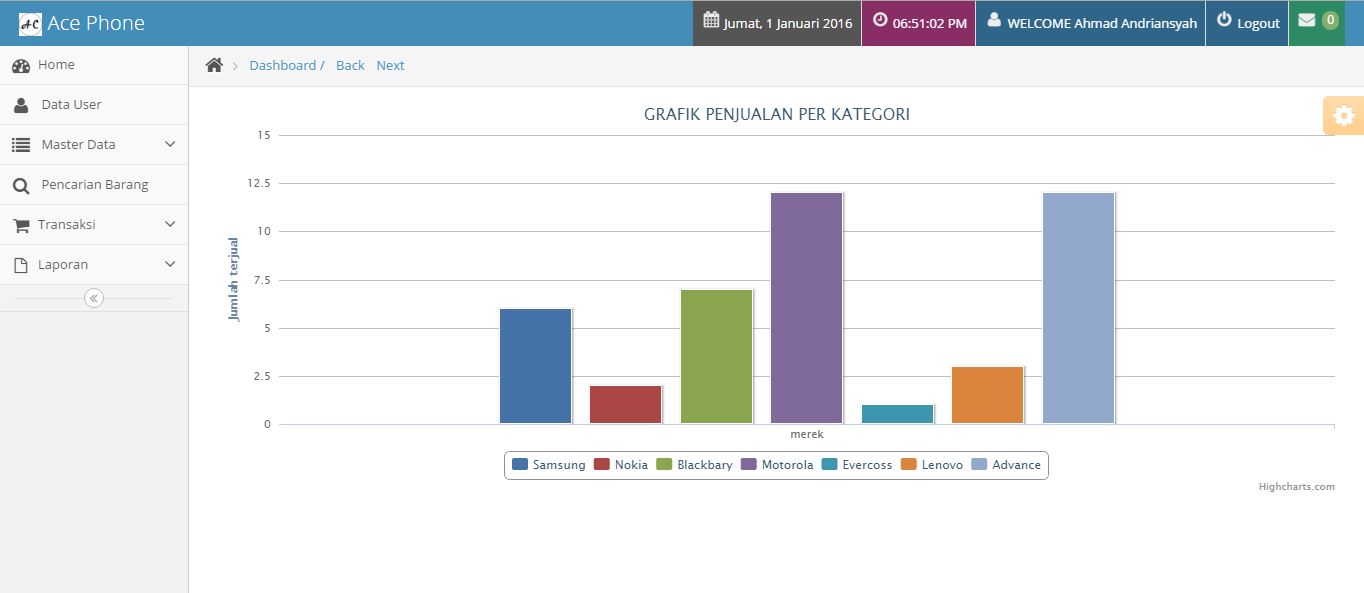Screen dimensions: 1364x593
Task: Click the Data User person icon
Action: coord(21,105)
